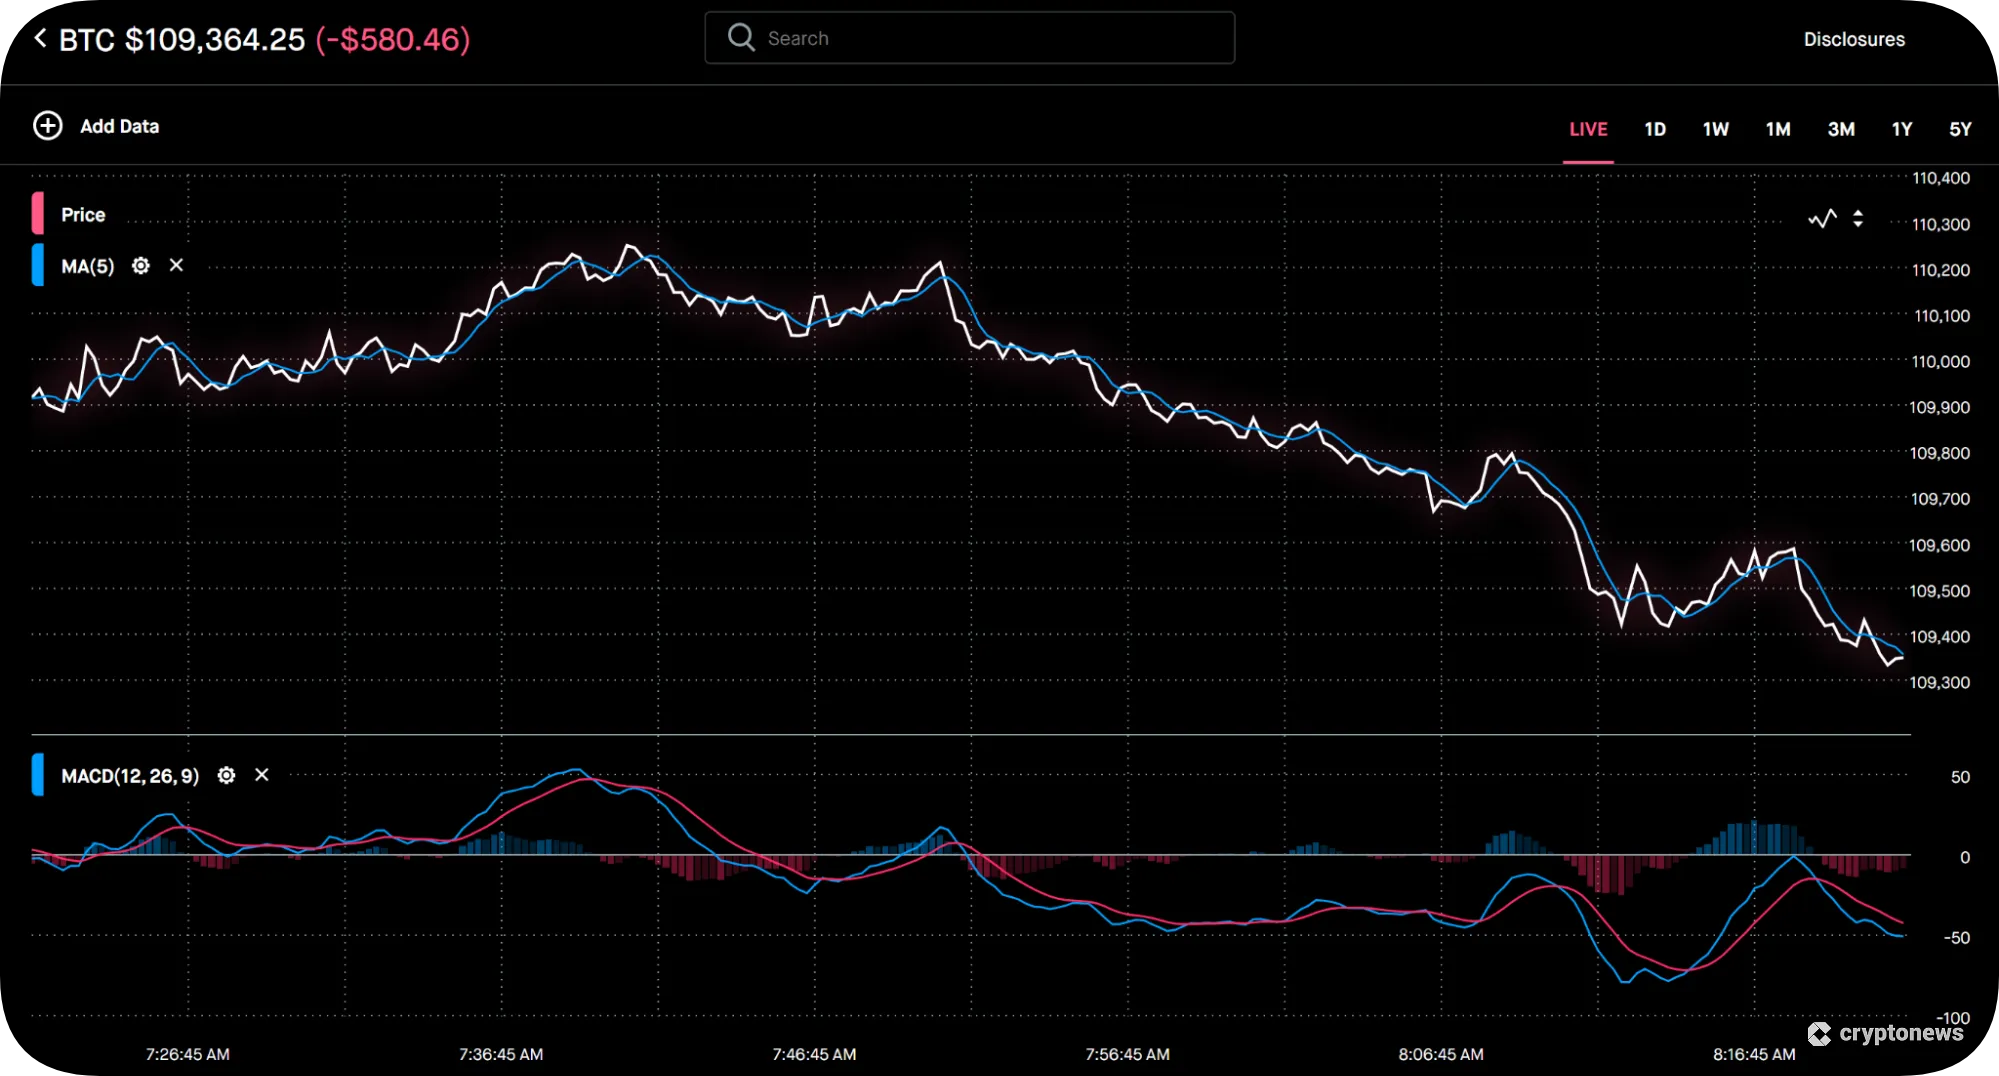Click the blue MACD legend color bar
Image resolution: width=1999 pixels, height=1076 pixels.
[37, 775]
